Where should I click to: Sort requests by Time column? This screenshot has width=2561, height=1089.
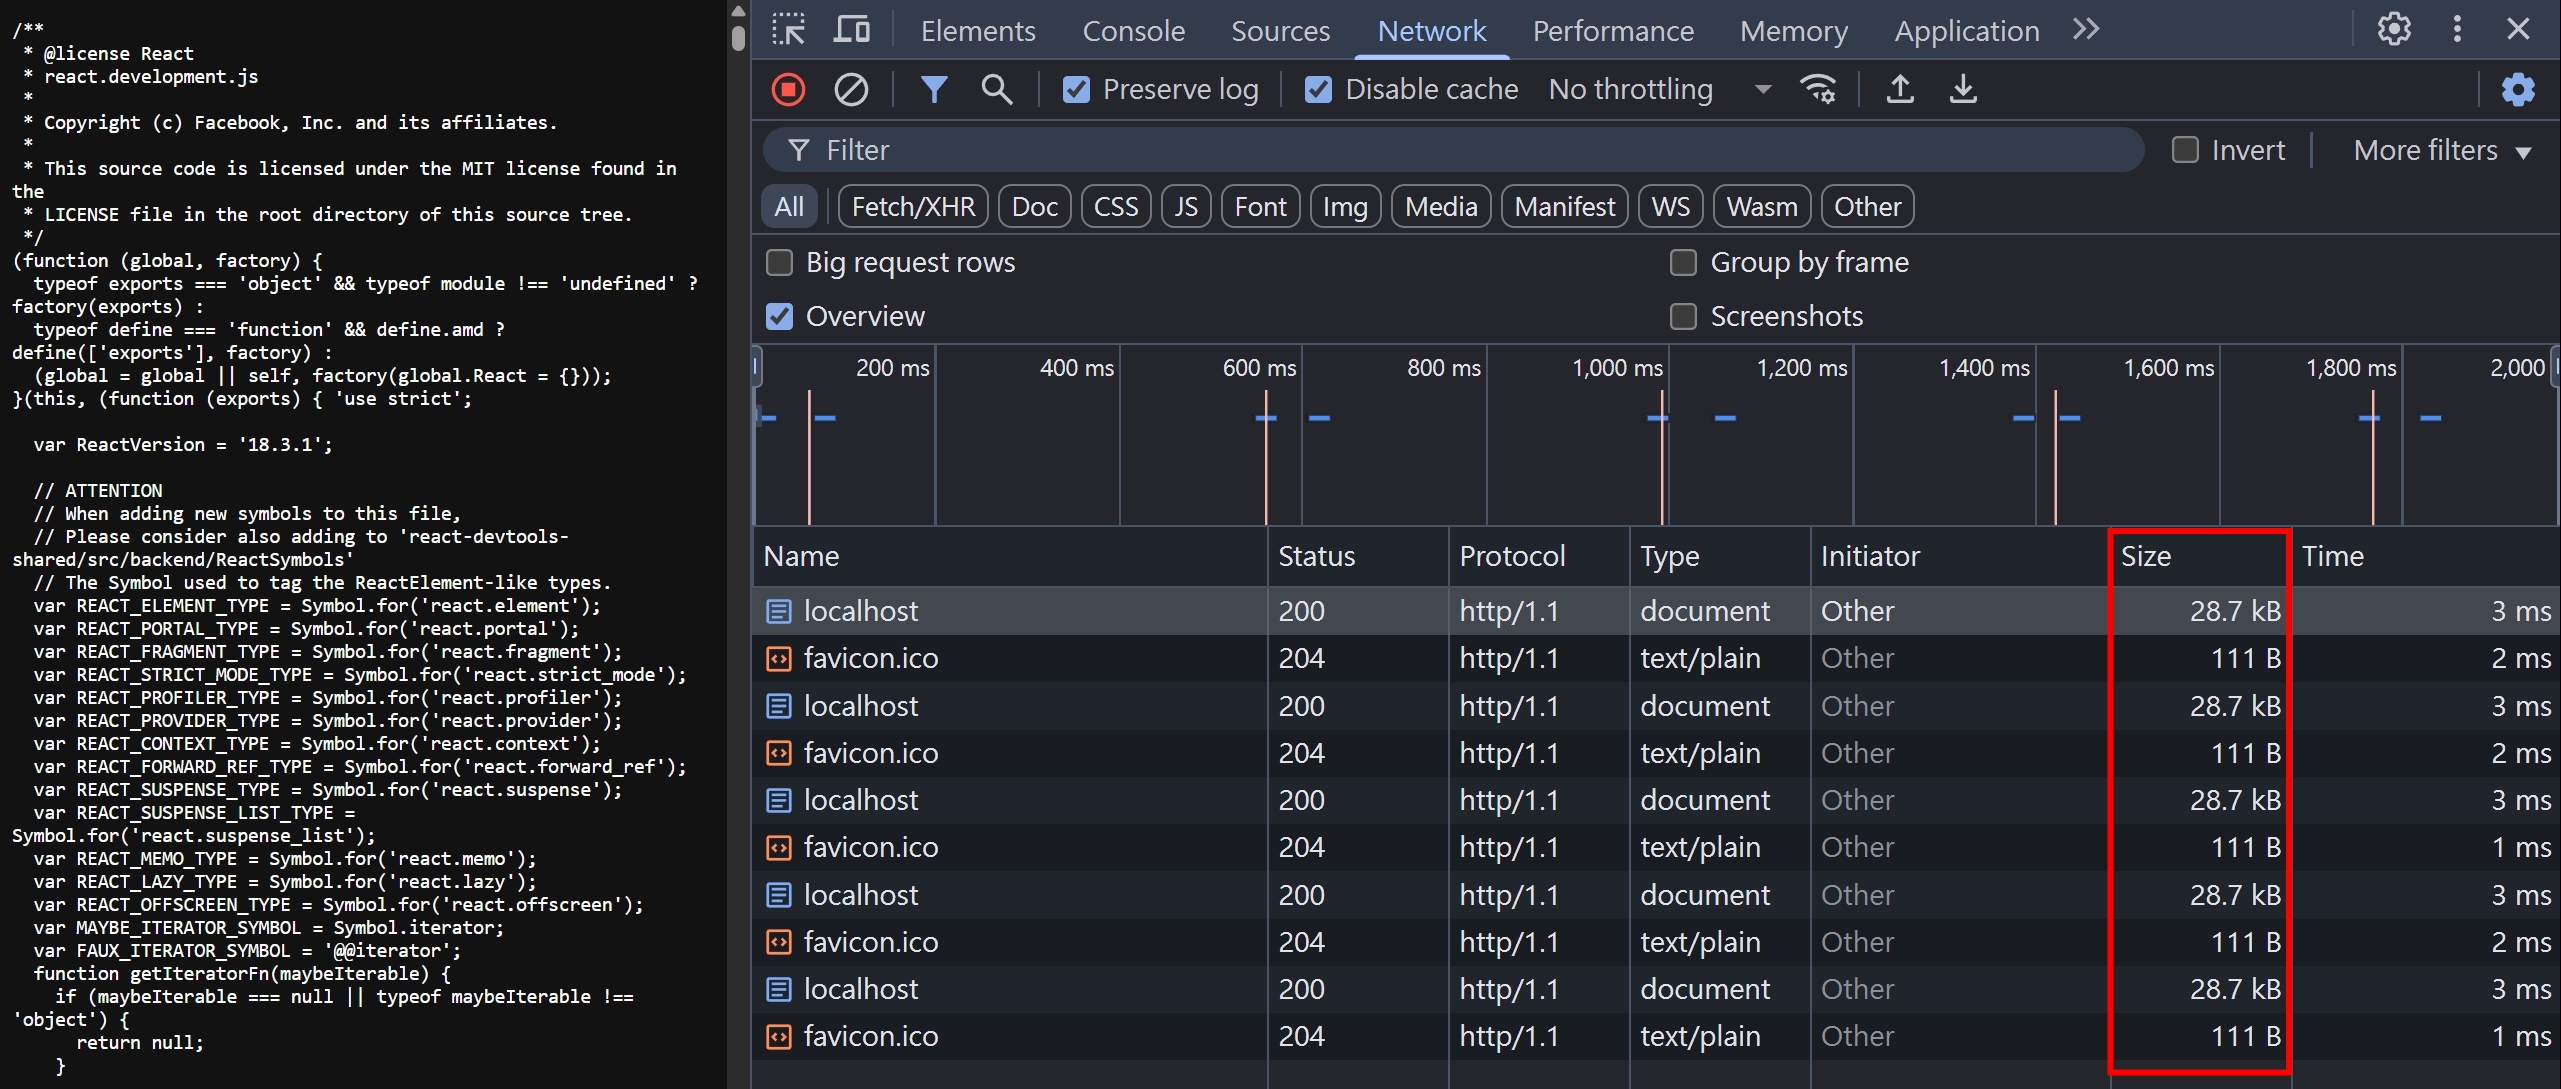[2426, 556]
